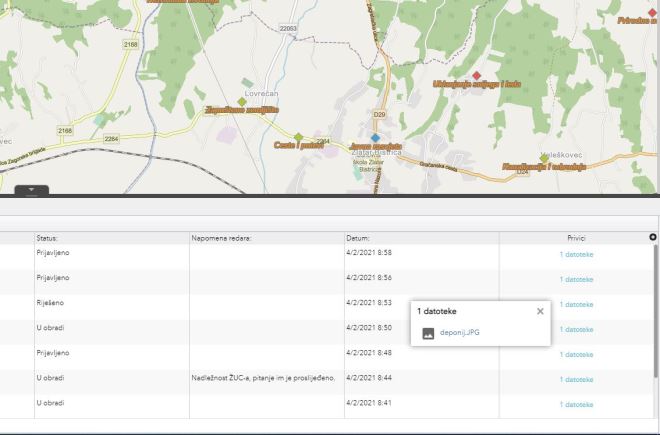
Task: Click the red marker at the map's top-right edge
Action: pos(652,12)
